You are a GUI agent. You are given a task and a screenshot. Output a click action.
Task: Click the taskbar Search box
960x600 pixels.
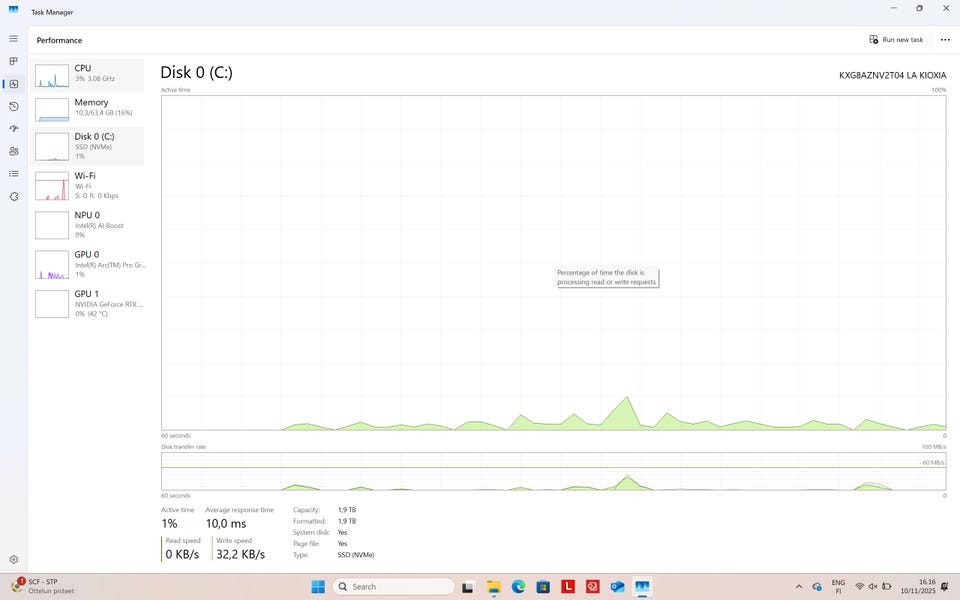click(394, 587)
